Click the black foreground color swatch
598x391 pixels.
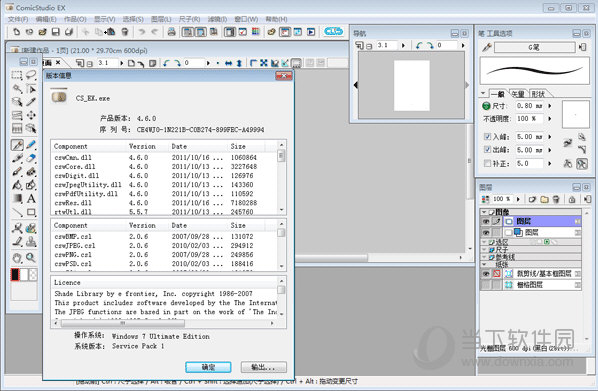[x=15, y=275]
